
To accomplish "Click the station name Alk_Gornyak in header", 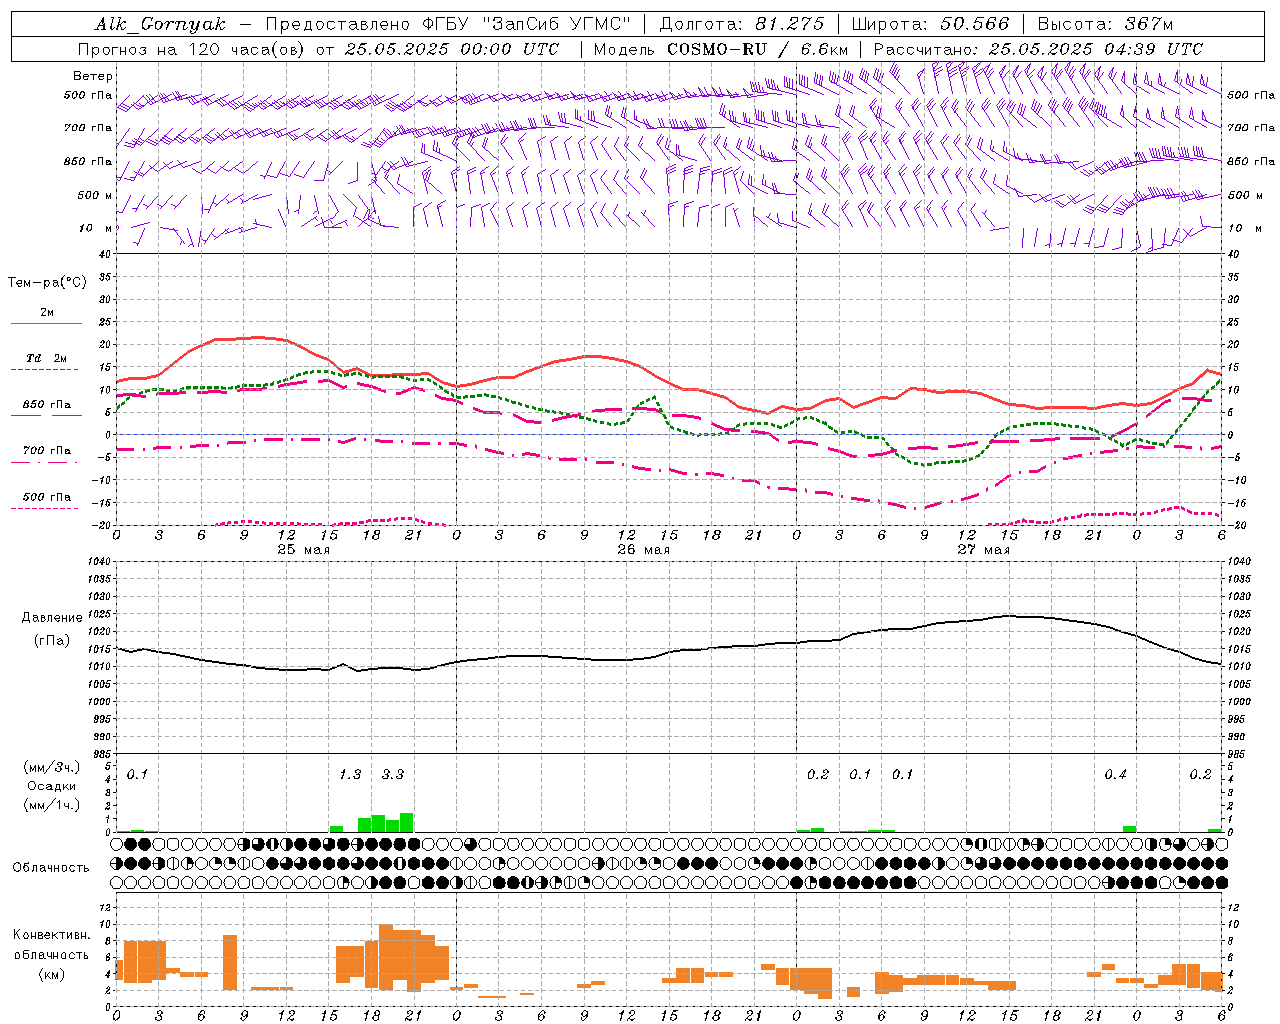I will coord(161,24).
